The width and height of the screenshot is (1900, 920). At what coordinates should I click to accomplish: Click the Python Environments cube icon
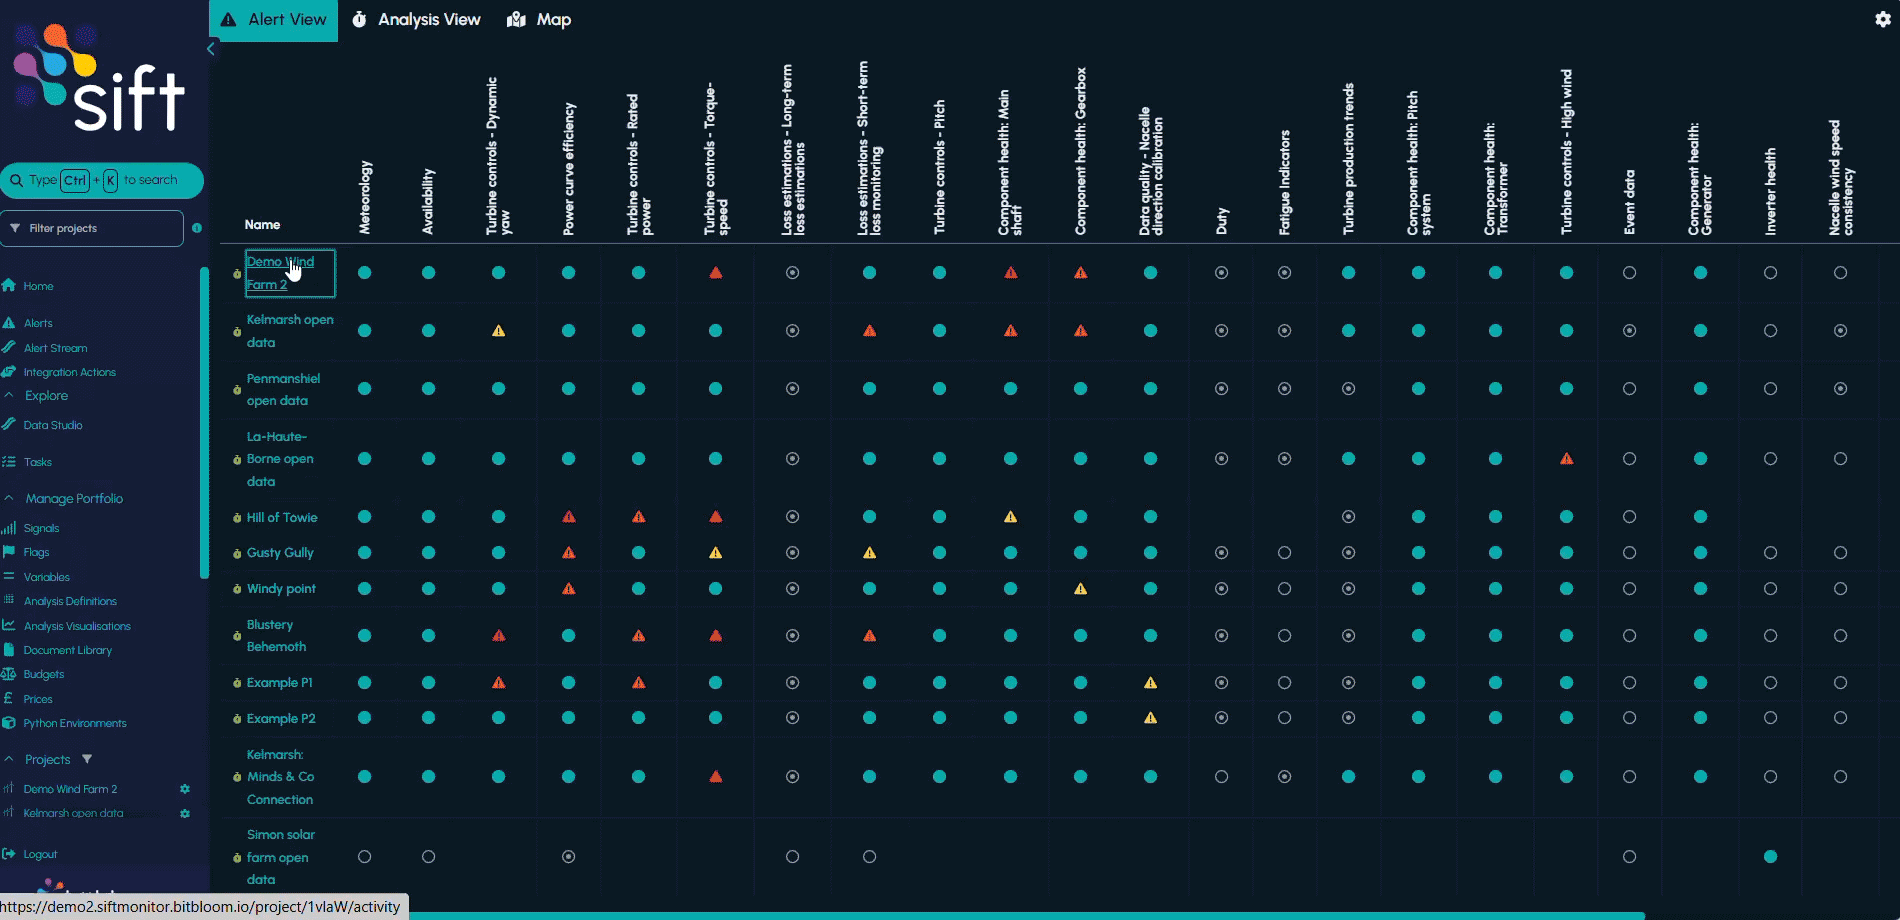[9, 723]
